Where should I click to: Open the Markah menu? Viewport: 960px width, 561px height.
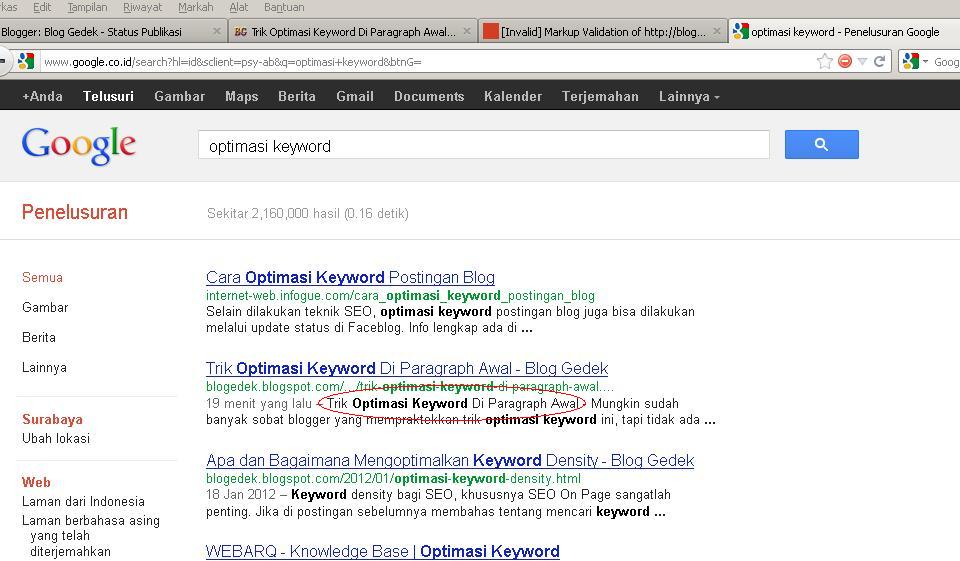tap(195, 7)
